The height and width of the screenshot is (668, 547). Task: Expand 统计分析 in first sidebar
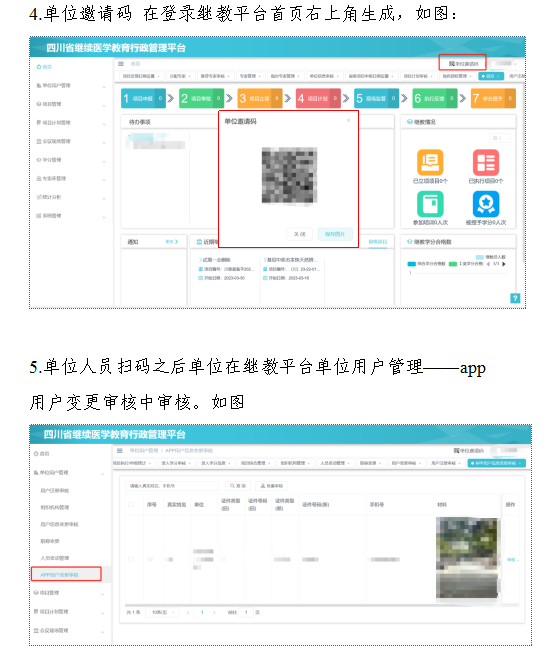[71, 197]
